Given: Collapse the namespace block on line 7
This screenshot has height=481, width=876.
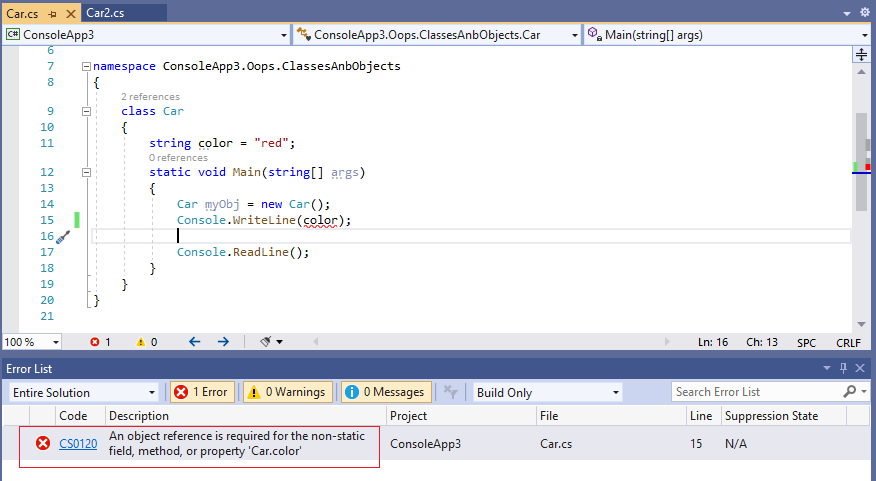Looking at the screenshot, I should point(86,66).
